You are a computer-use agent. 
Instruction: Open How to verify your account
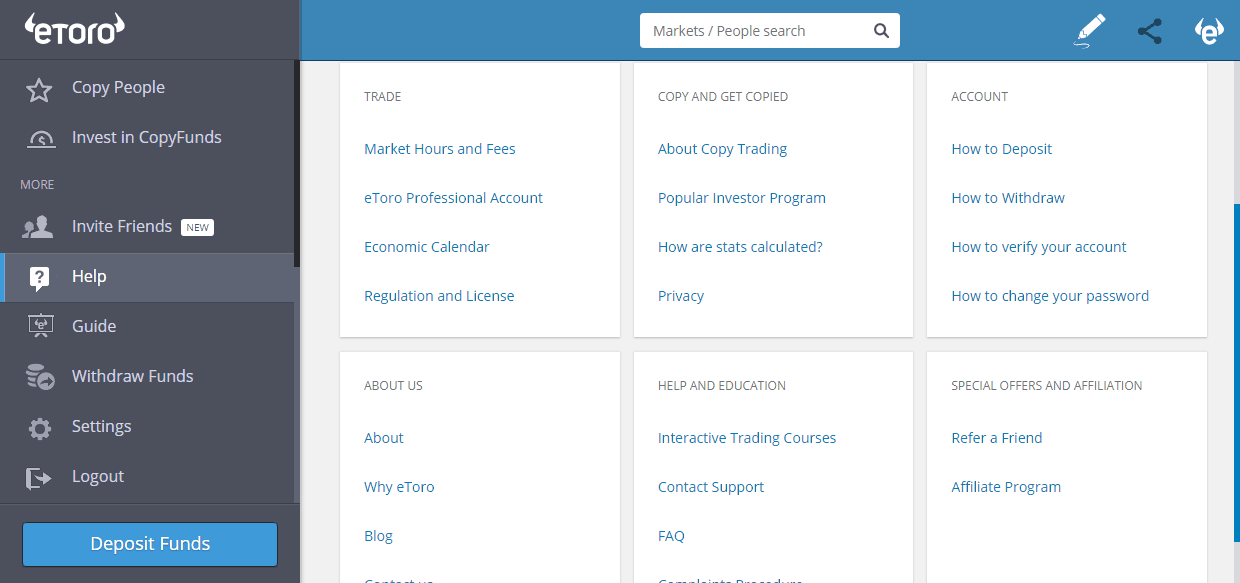1039,247
